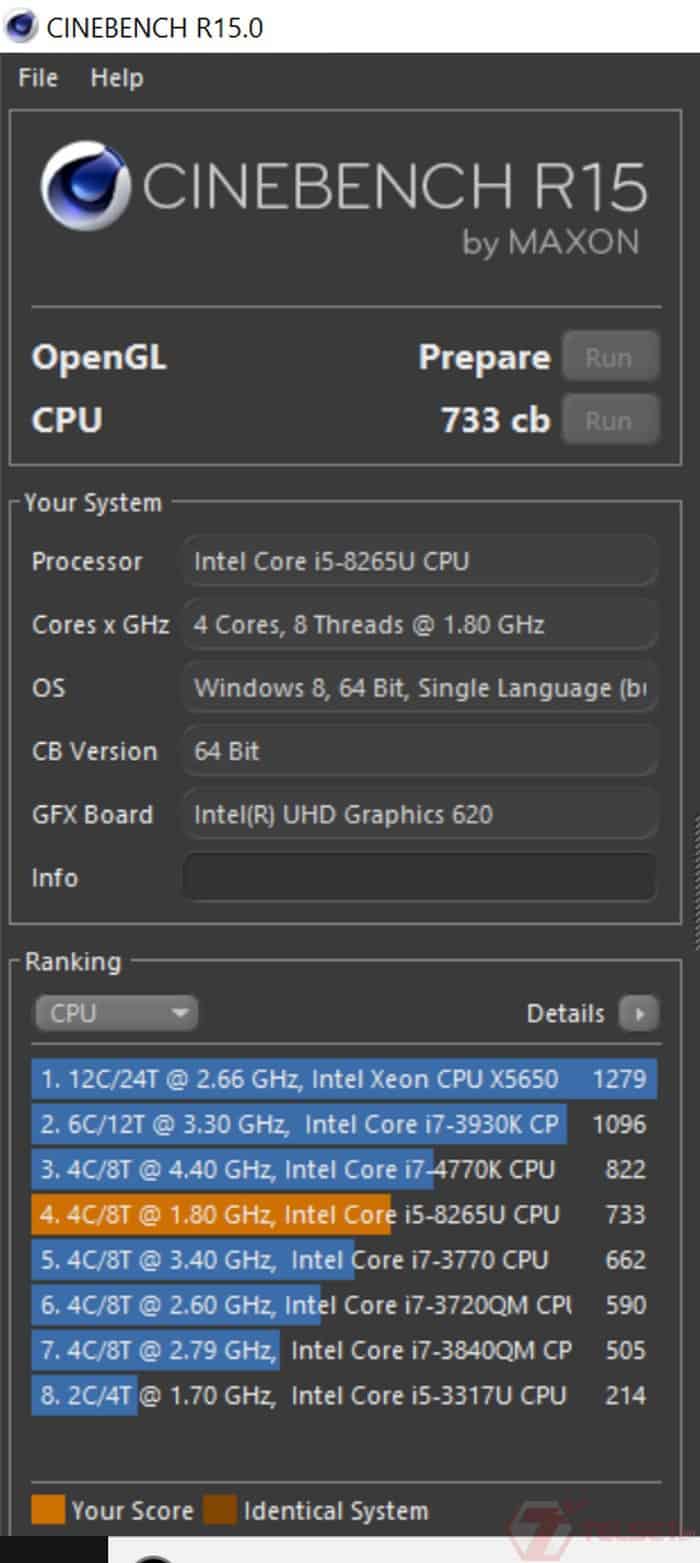
Task: Open the File menu
Action: point(38,78)
